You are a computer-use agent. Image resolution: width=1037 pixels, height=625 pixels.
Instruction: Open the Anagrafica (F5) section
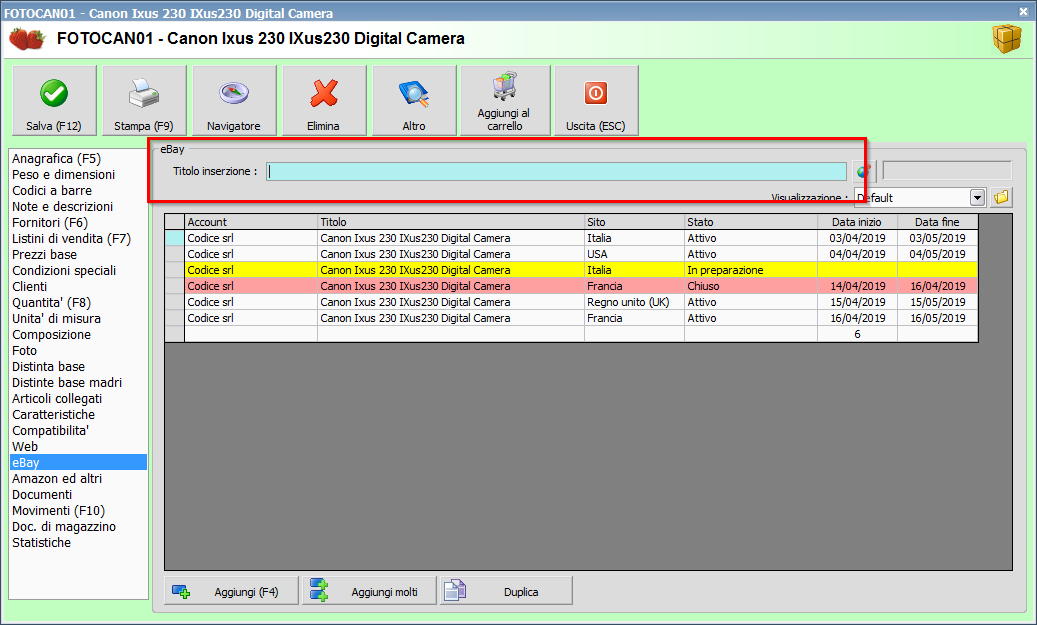click(x=56, y=158)
